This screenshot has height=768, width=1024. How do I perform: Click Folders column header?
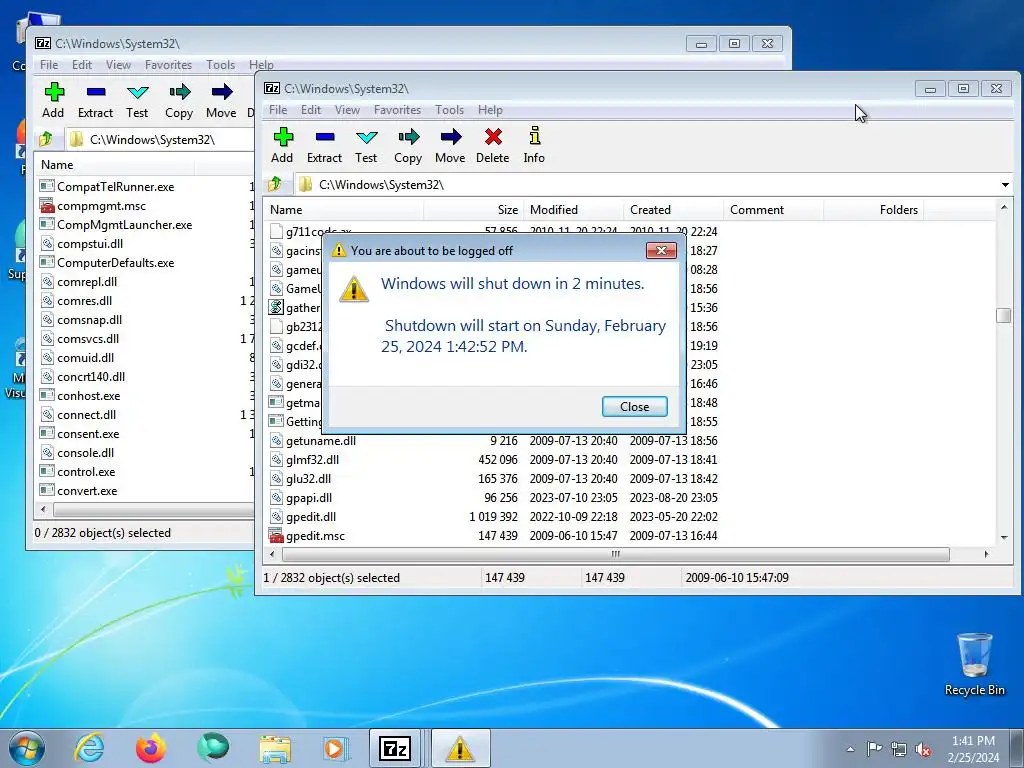coord(873,210)
